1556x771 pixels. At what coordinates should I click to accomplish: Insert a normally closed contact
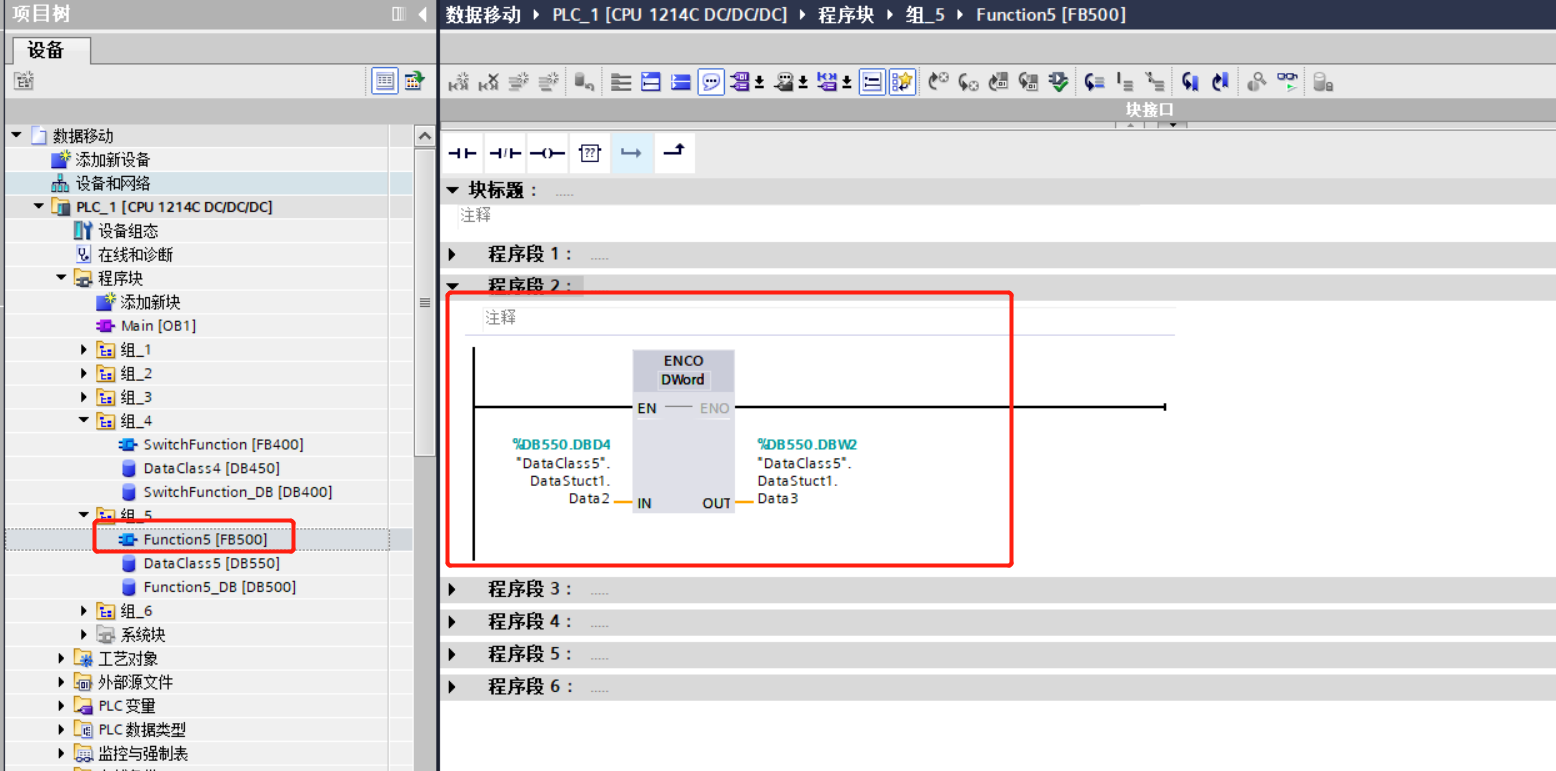pos(505,153)
